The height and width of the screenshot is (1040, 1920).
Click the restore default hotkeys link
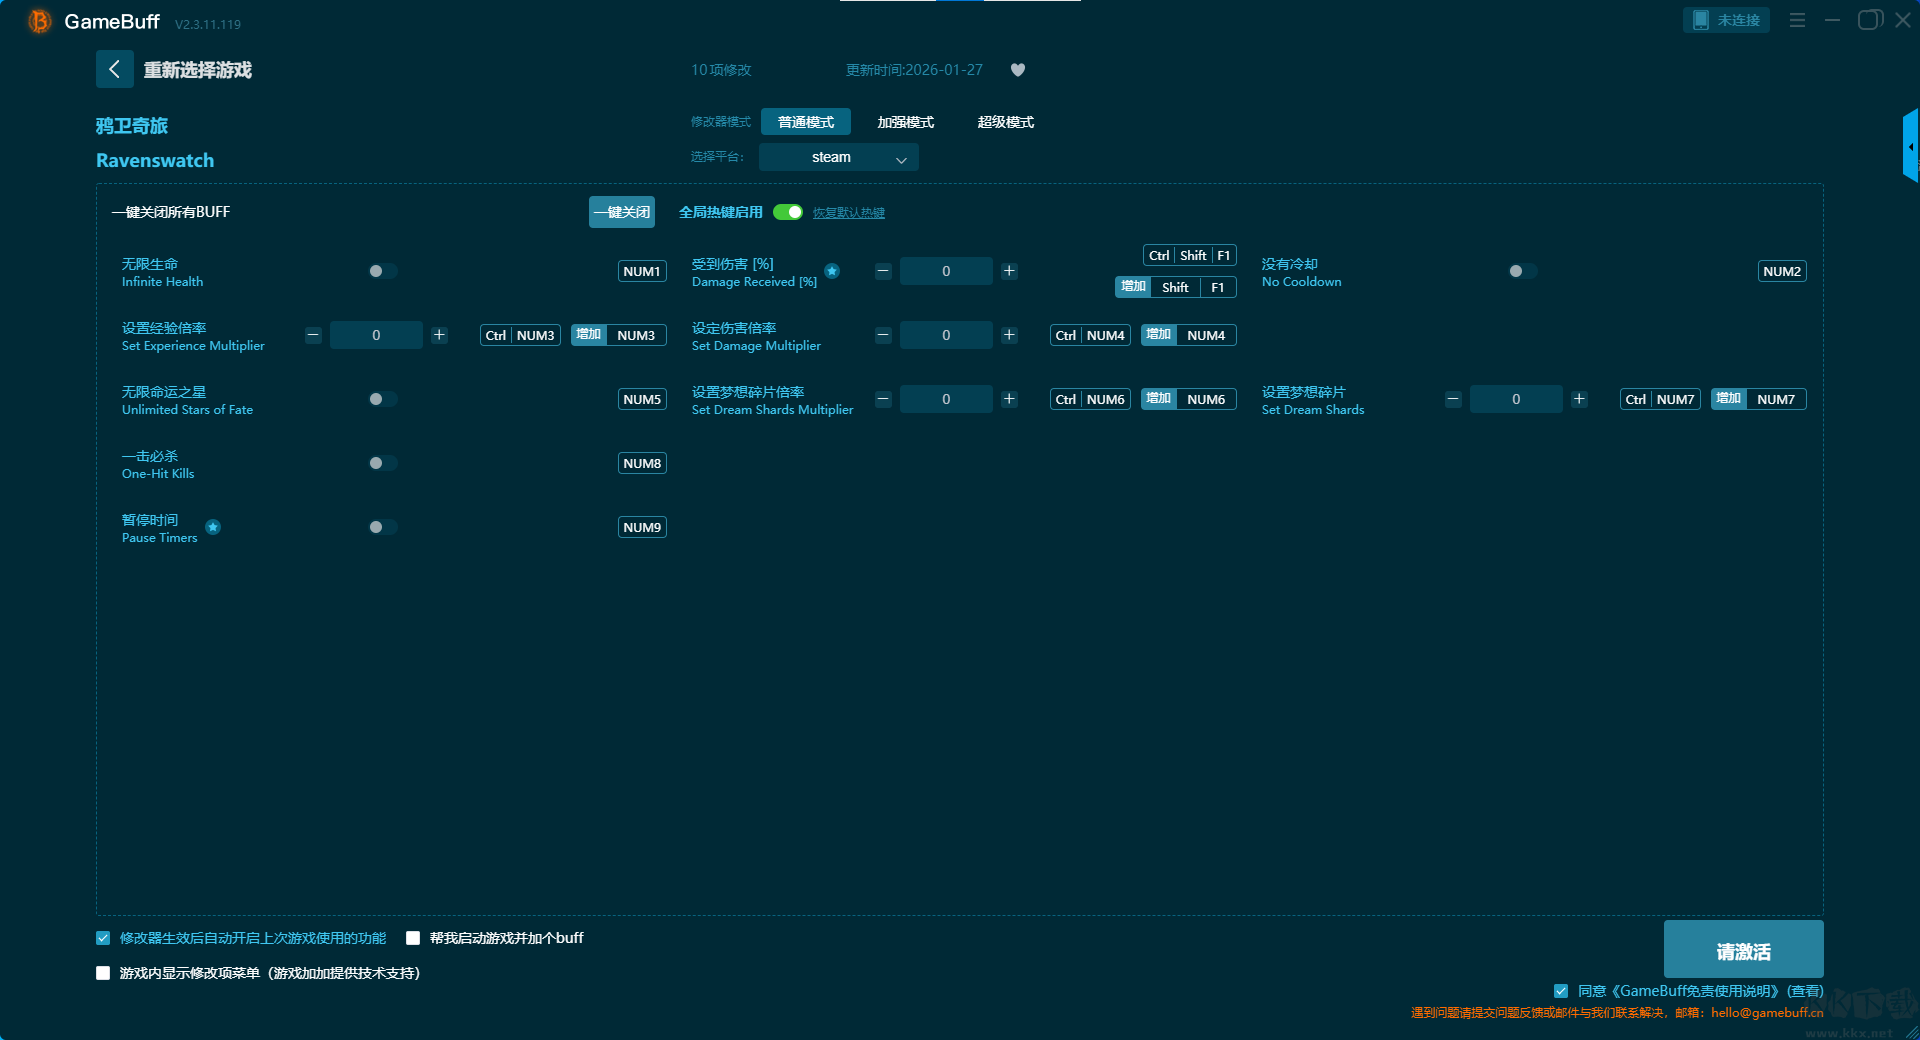pyautogui.click(x=848, y=213)
